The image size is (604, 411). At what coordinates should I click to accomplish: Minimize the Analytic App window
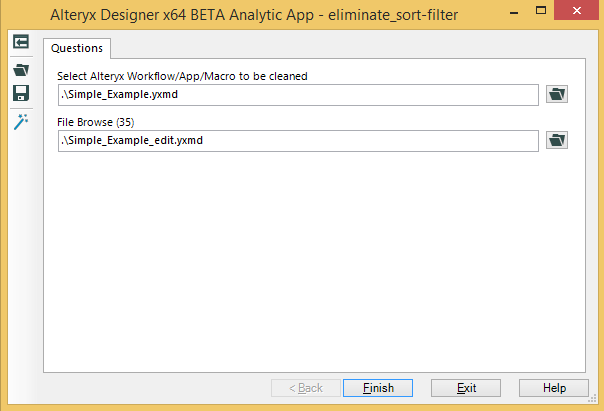point(513,13)
